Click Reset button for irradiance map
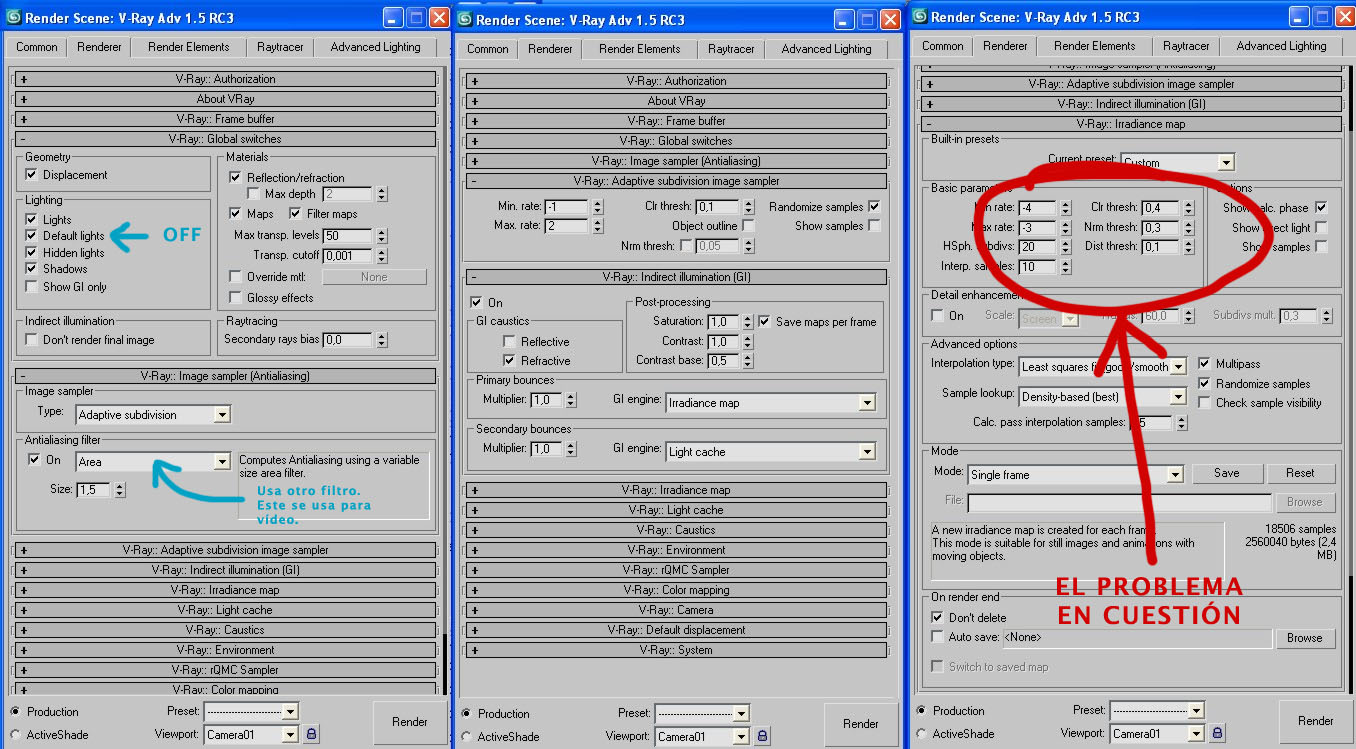 point(1300,473)
